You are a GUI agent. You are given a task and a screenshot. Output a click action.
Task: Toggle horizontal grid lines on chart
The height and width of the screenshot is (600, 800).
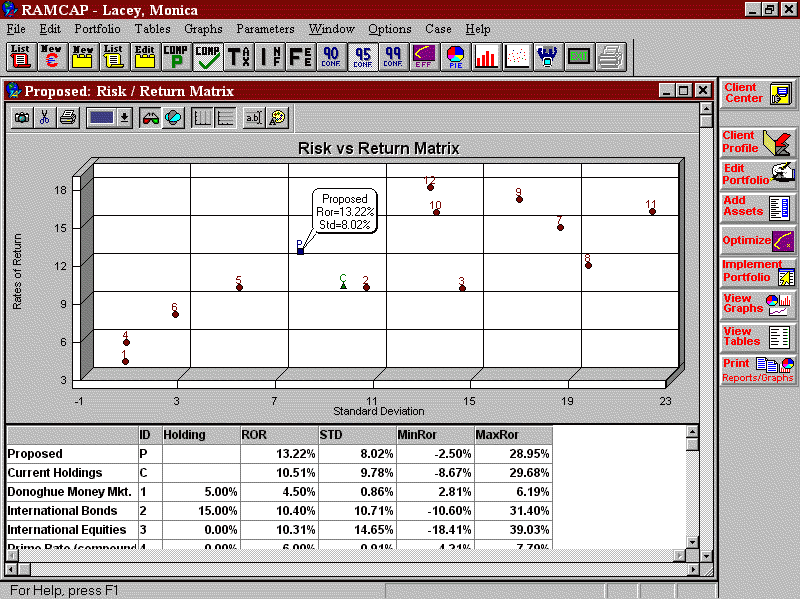click(225, 117)
